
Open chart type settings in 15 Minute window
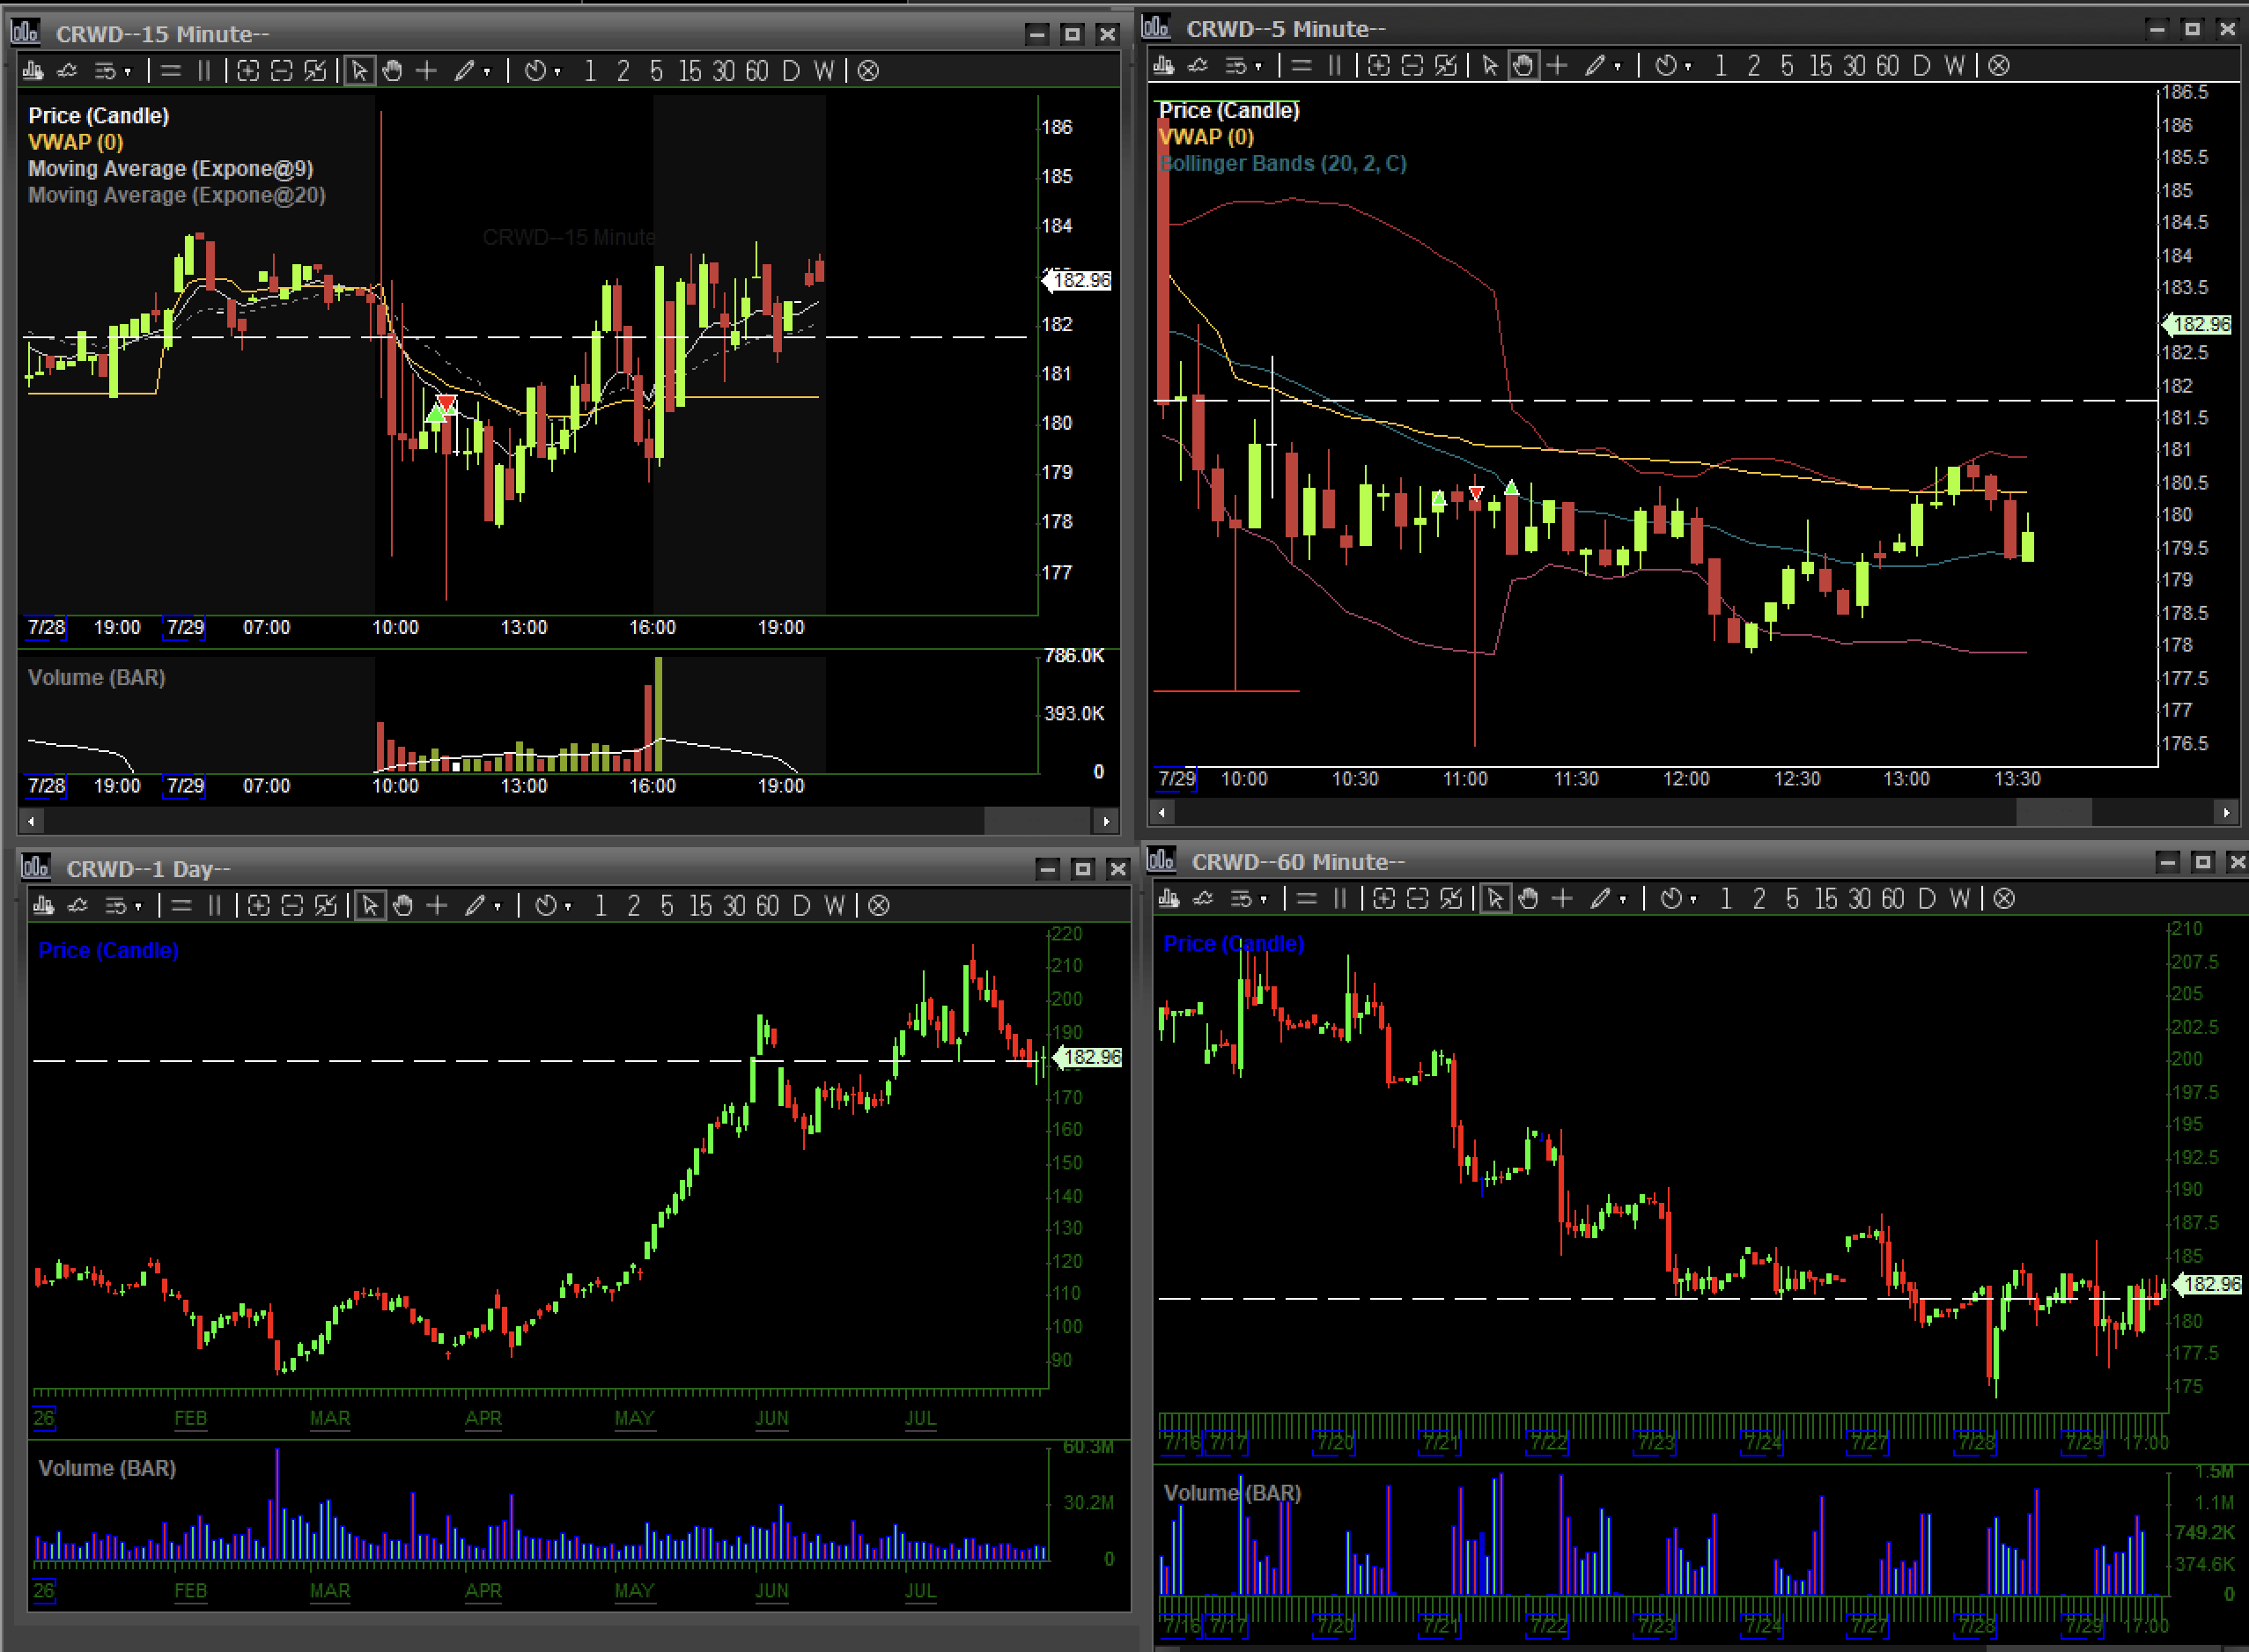(x=33, y=71)
